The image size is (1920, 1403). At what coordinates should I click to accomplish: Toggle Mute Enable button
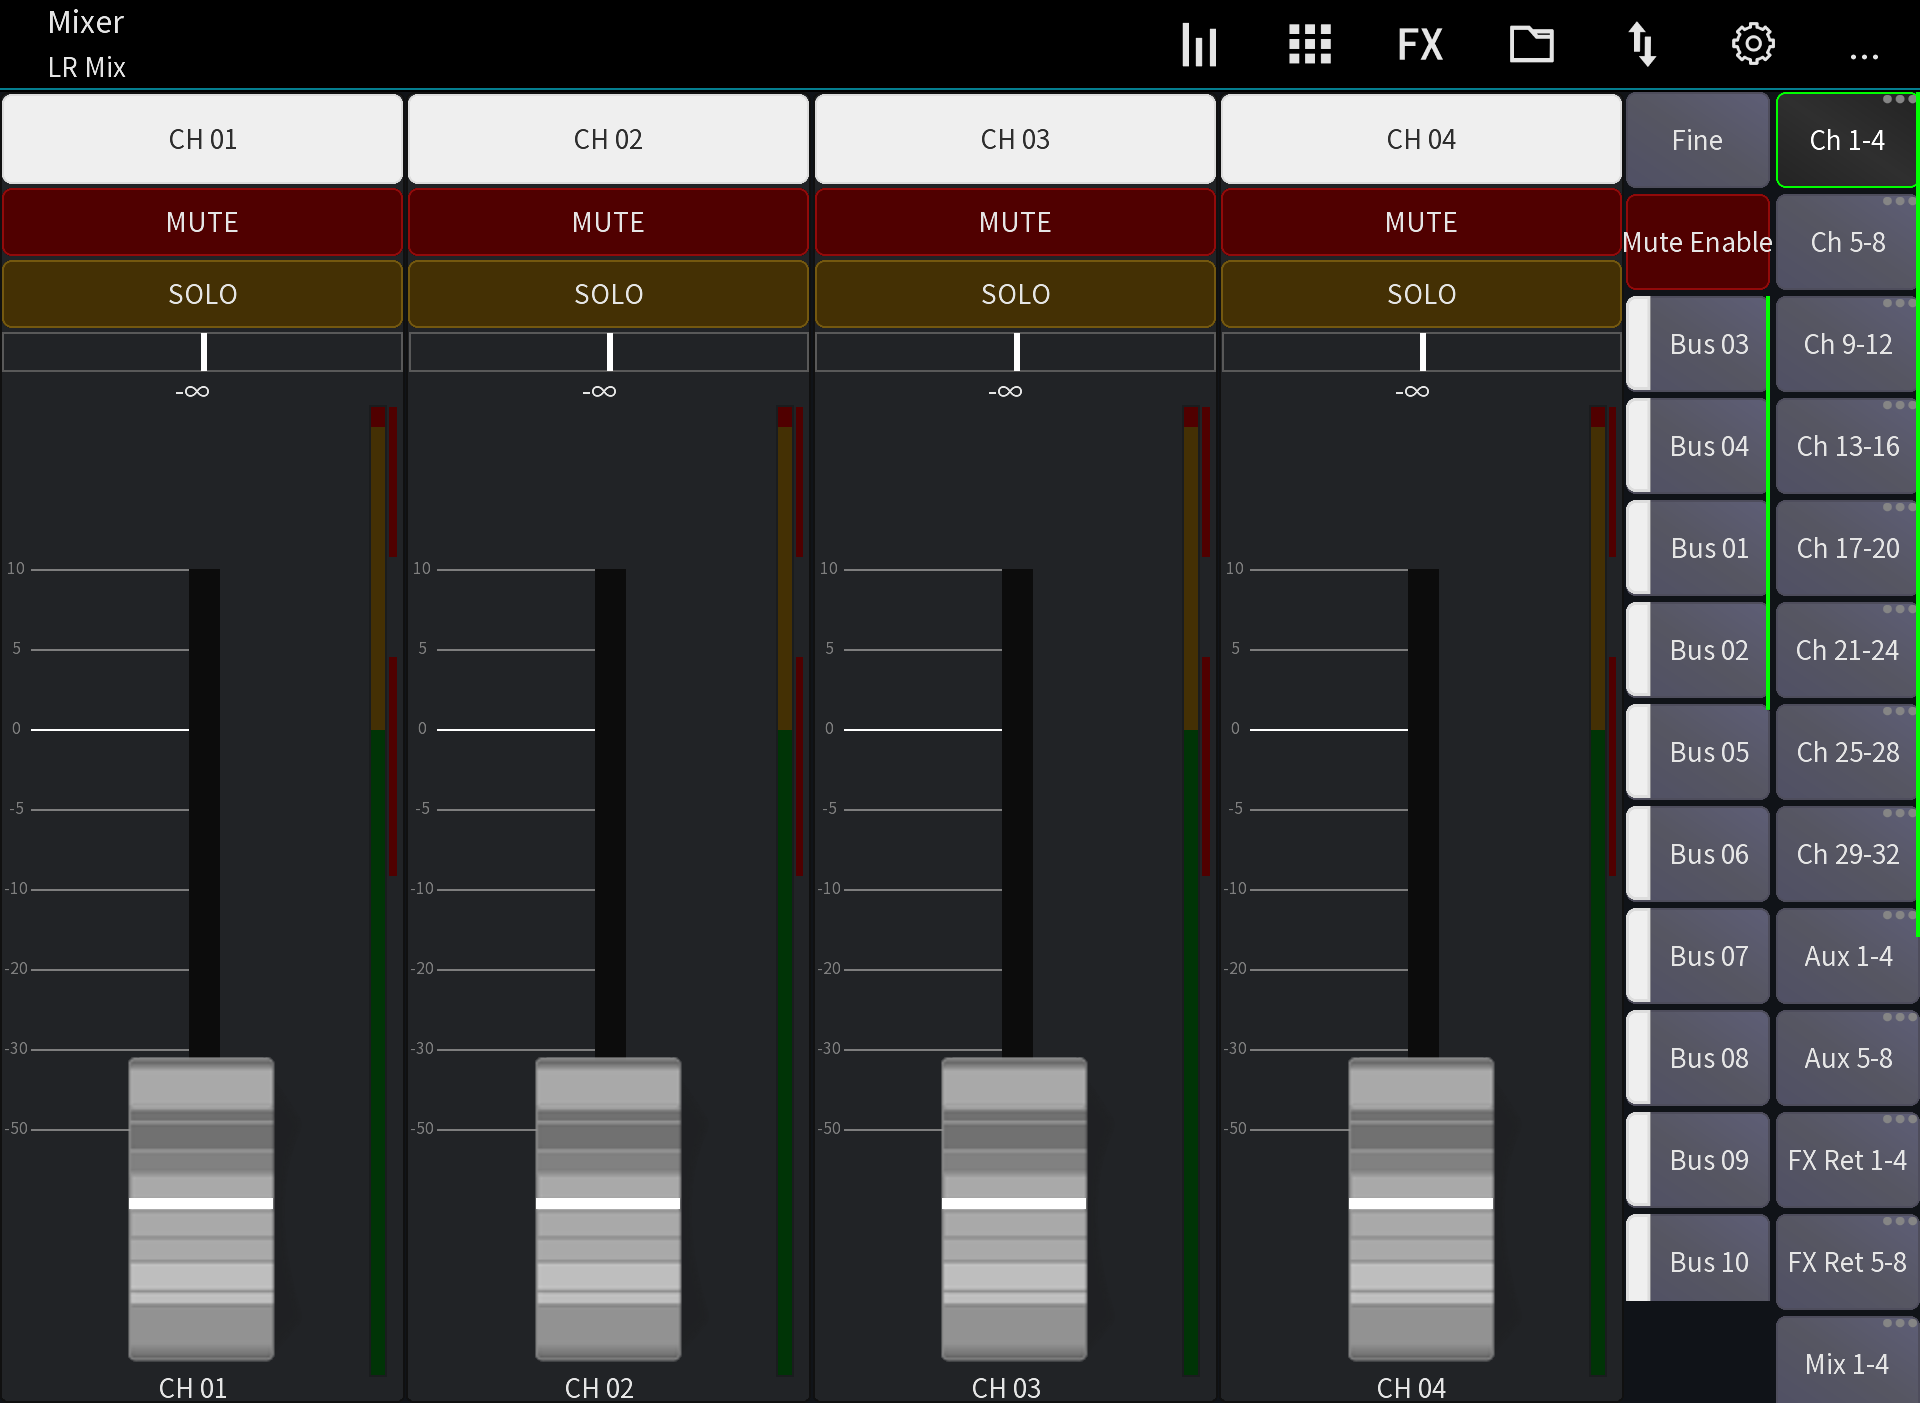point(1697,242)
